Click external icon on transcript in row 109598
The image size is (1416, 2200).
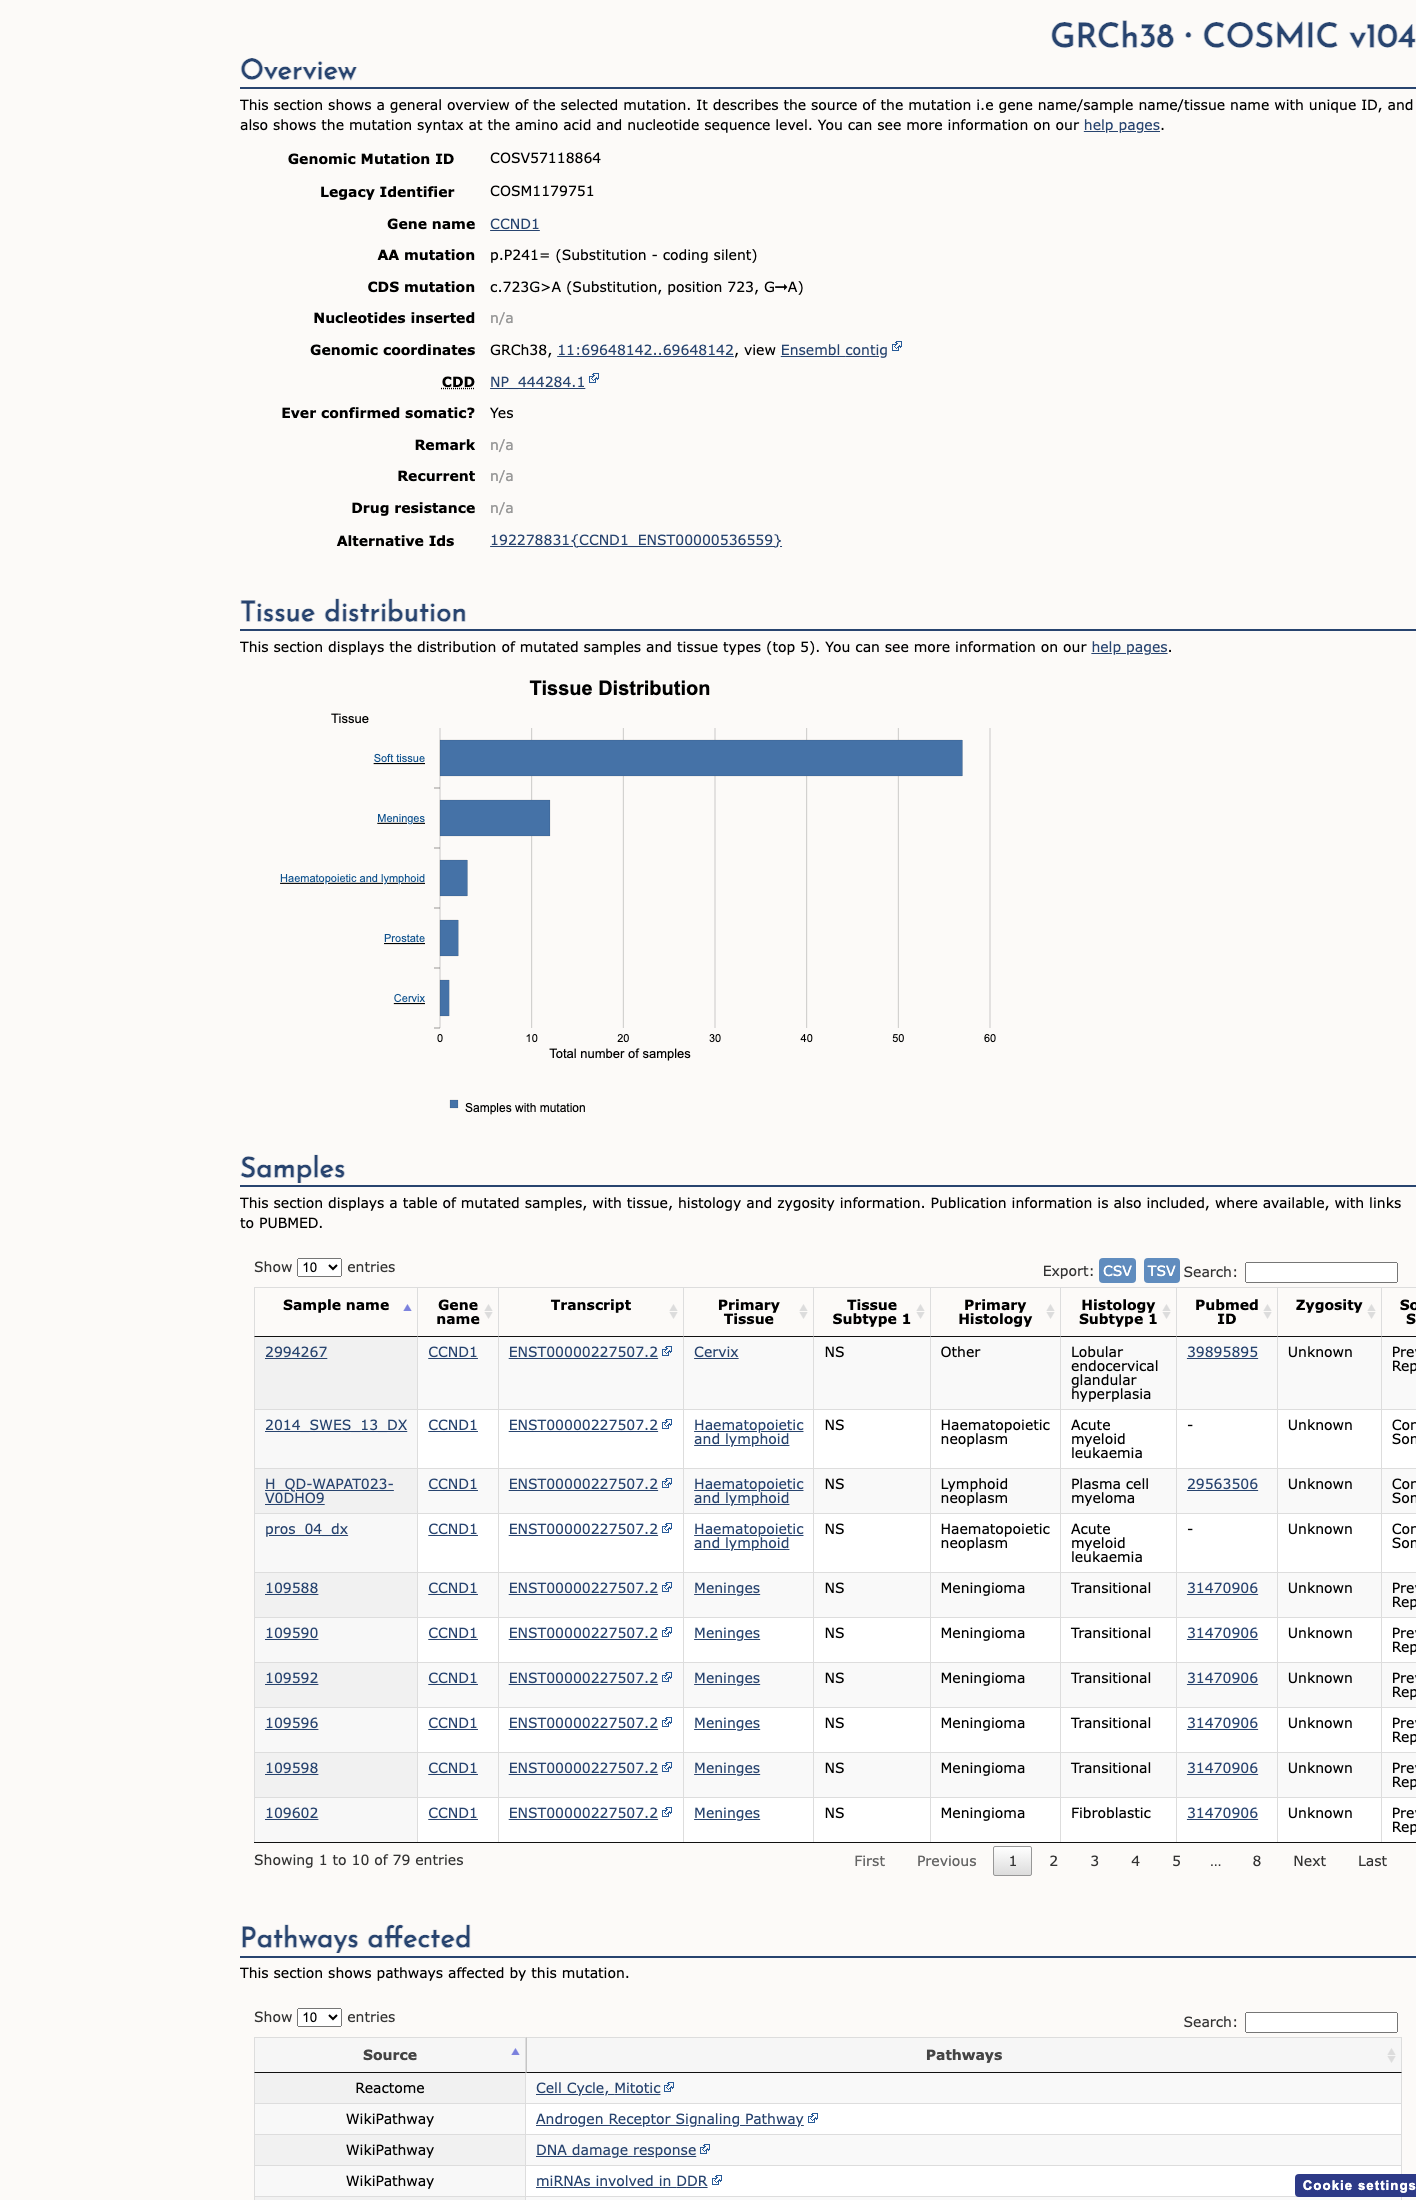click(667, 1766)
